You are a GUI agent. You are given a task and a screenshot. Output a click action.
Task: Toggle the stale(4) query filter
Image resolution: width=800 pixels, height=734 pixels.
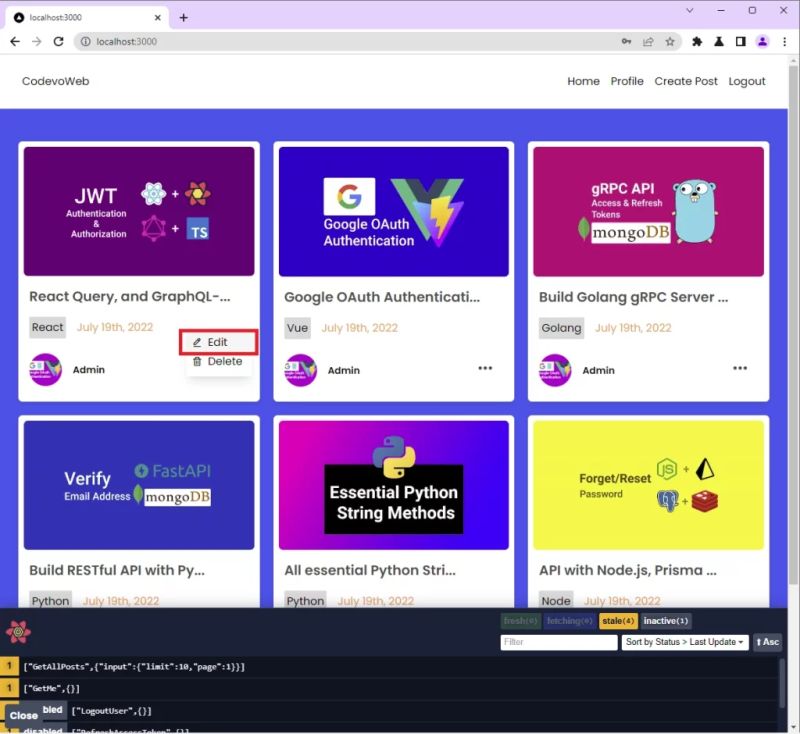619,620
